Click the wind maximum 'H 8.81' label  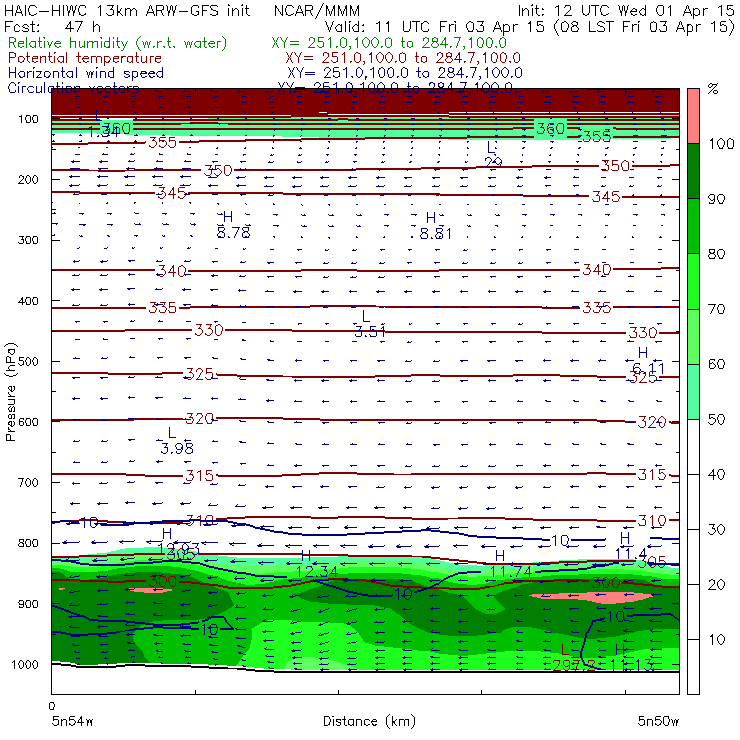[x=435, y=226]
